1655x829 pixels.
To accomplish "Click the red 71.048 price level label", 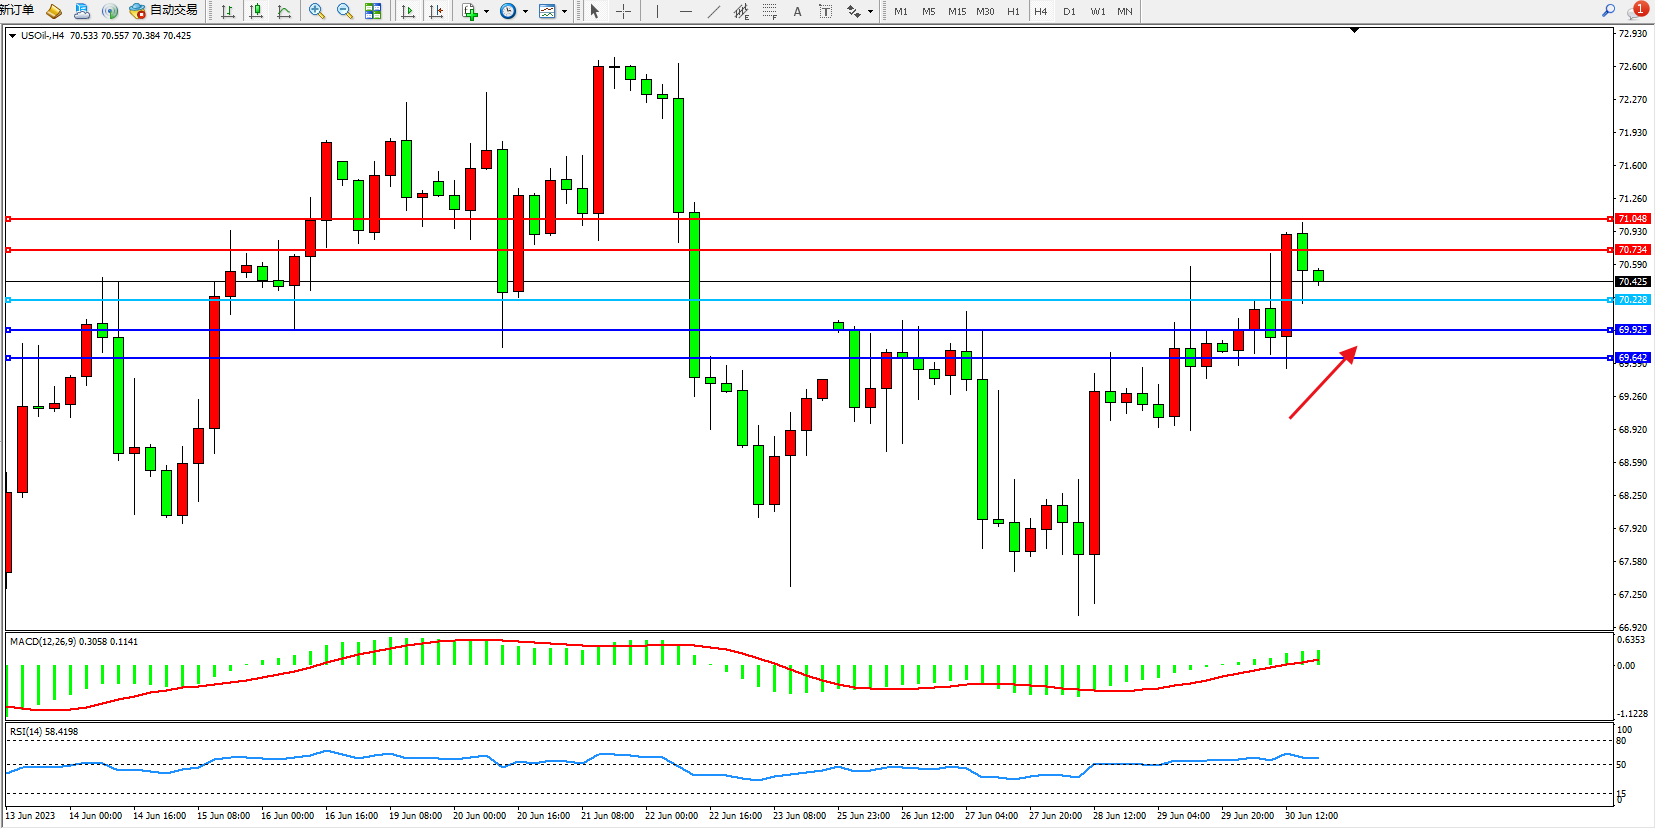I will click(x=1632, y=218).
